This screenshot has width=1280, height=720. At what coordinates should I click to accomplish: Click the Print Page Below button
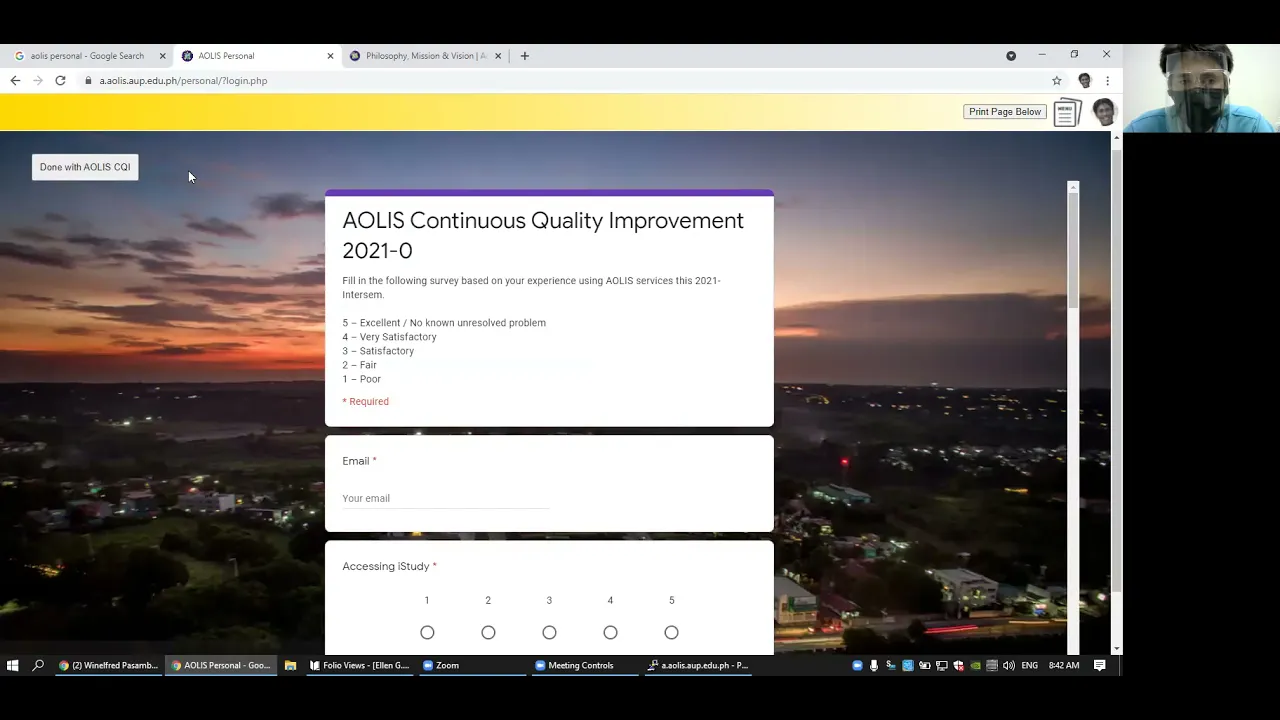[x=1004, y=112]
